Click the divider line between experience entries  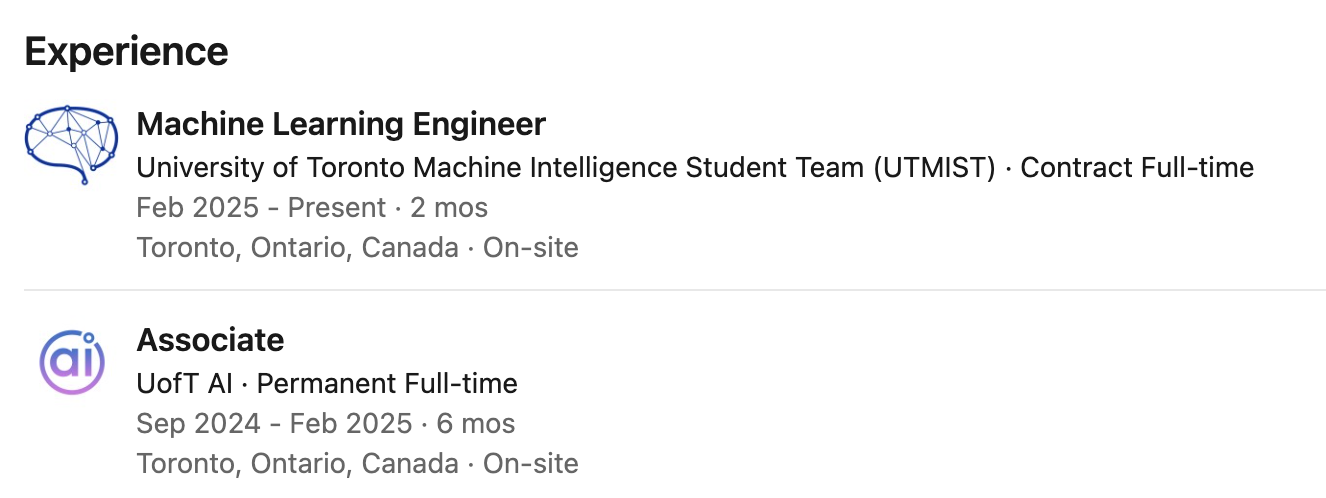[675, 290]
